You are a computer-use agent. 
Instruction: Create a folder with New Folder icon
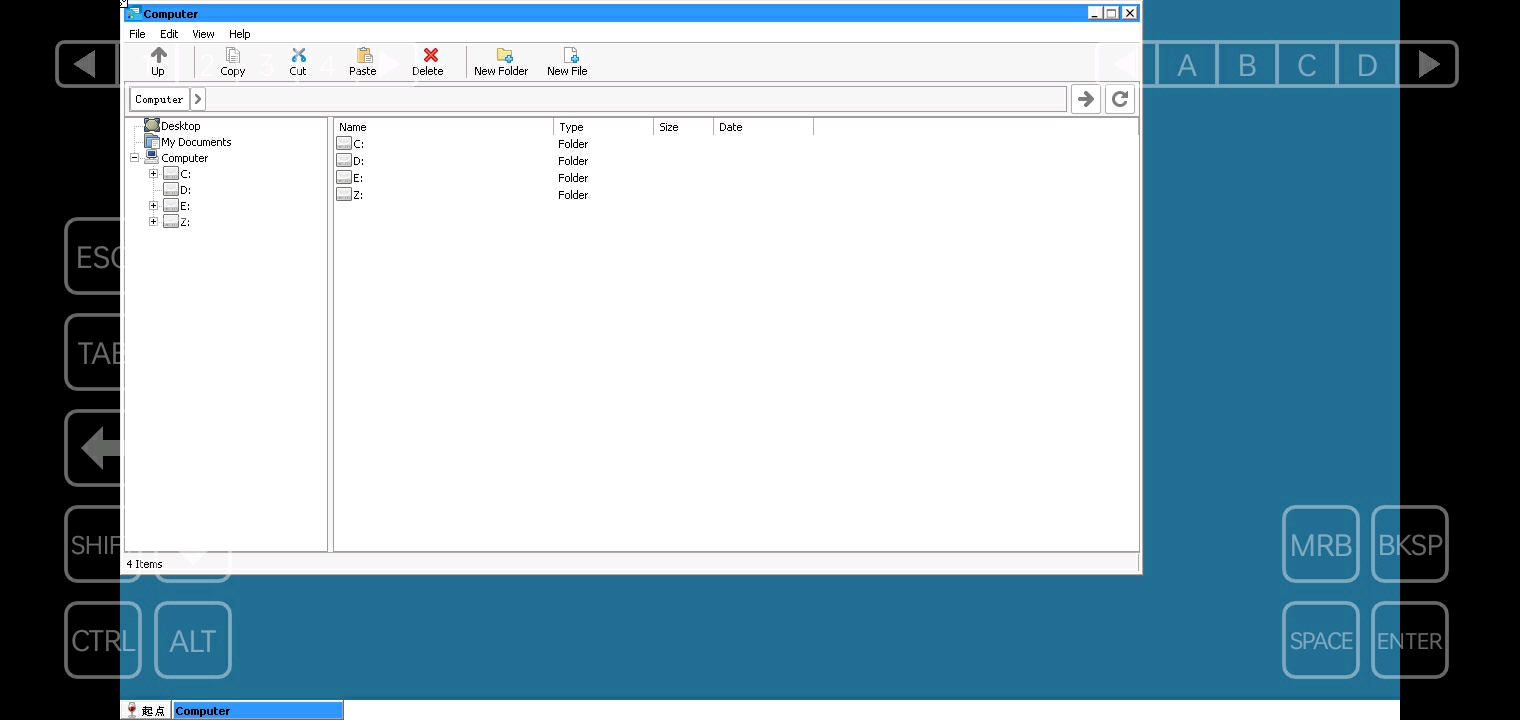click(x=503, y=56)
